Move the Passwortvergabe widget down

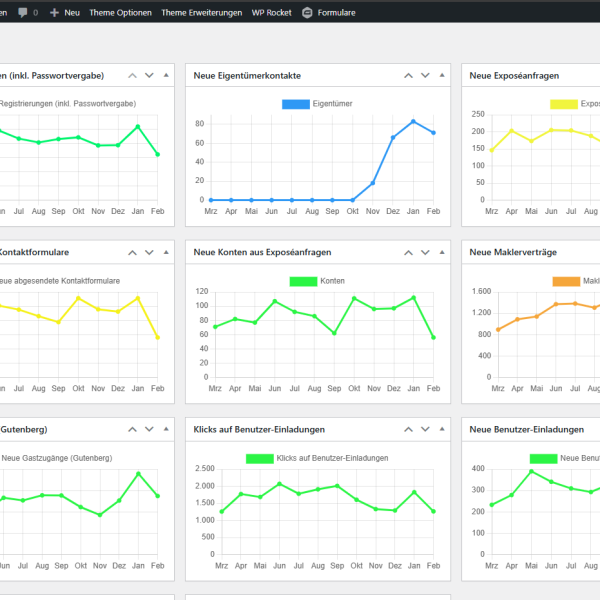click(x=149, y=75)
